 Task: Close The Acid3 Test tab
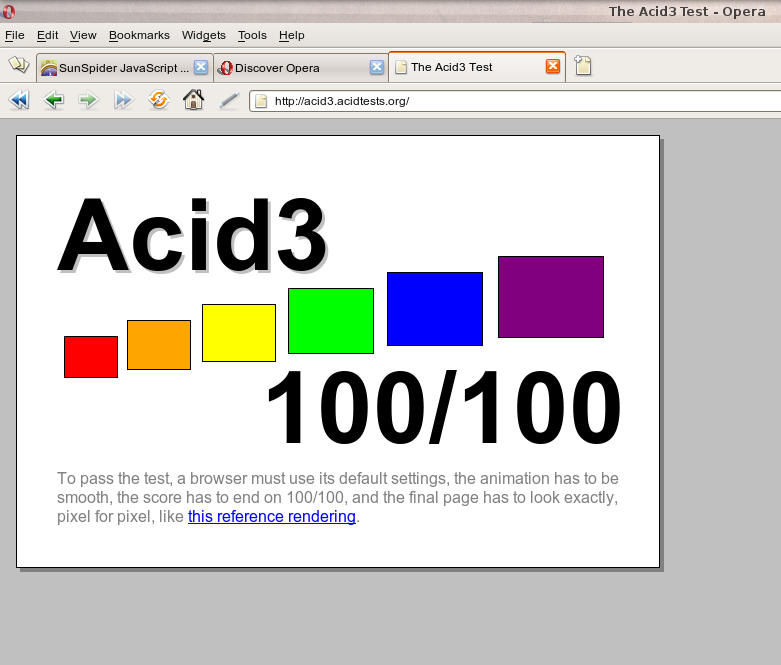point(553,66)
